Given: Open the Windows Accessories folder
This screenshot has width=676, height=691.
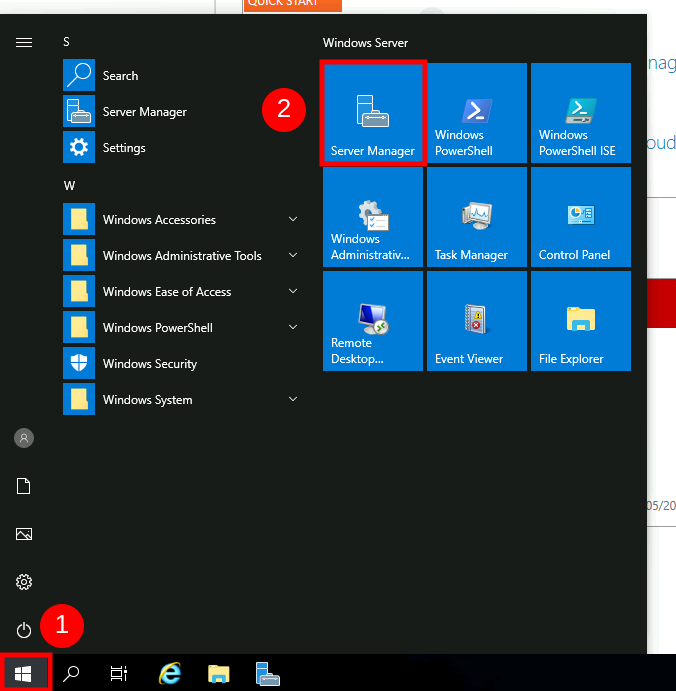Looking at the screenshot, I should [183, 219].
